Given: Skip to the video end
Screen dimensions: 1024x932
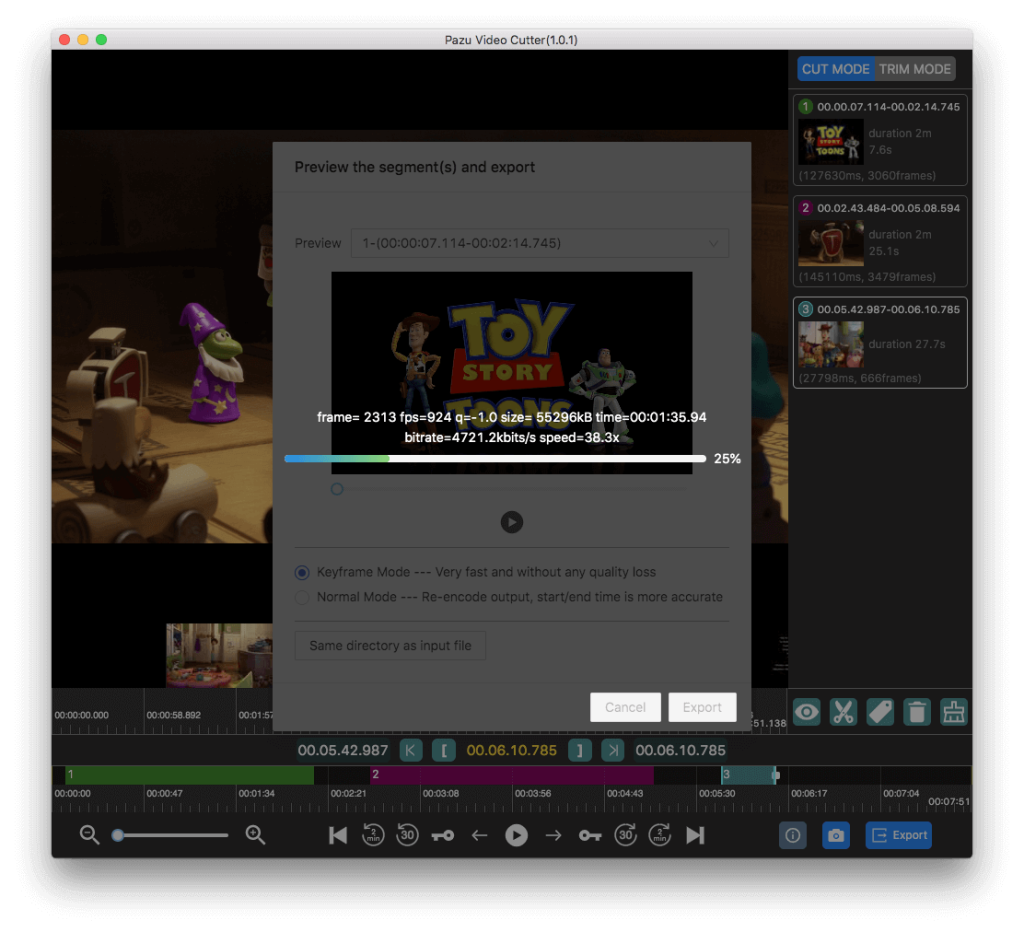Looking at the screenshot, I should 696,835.
